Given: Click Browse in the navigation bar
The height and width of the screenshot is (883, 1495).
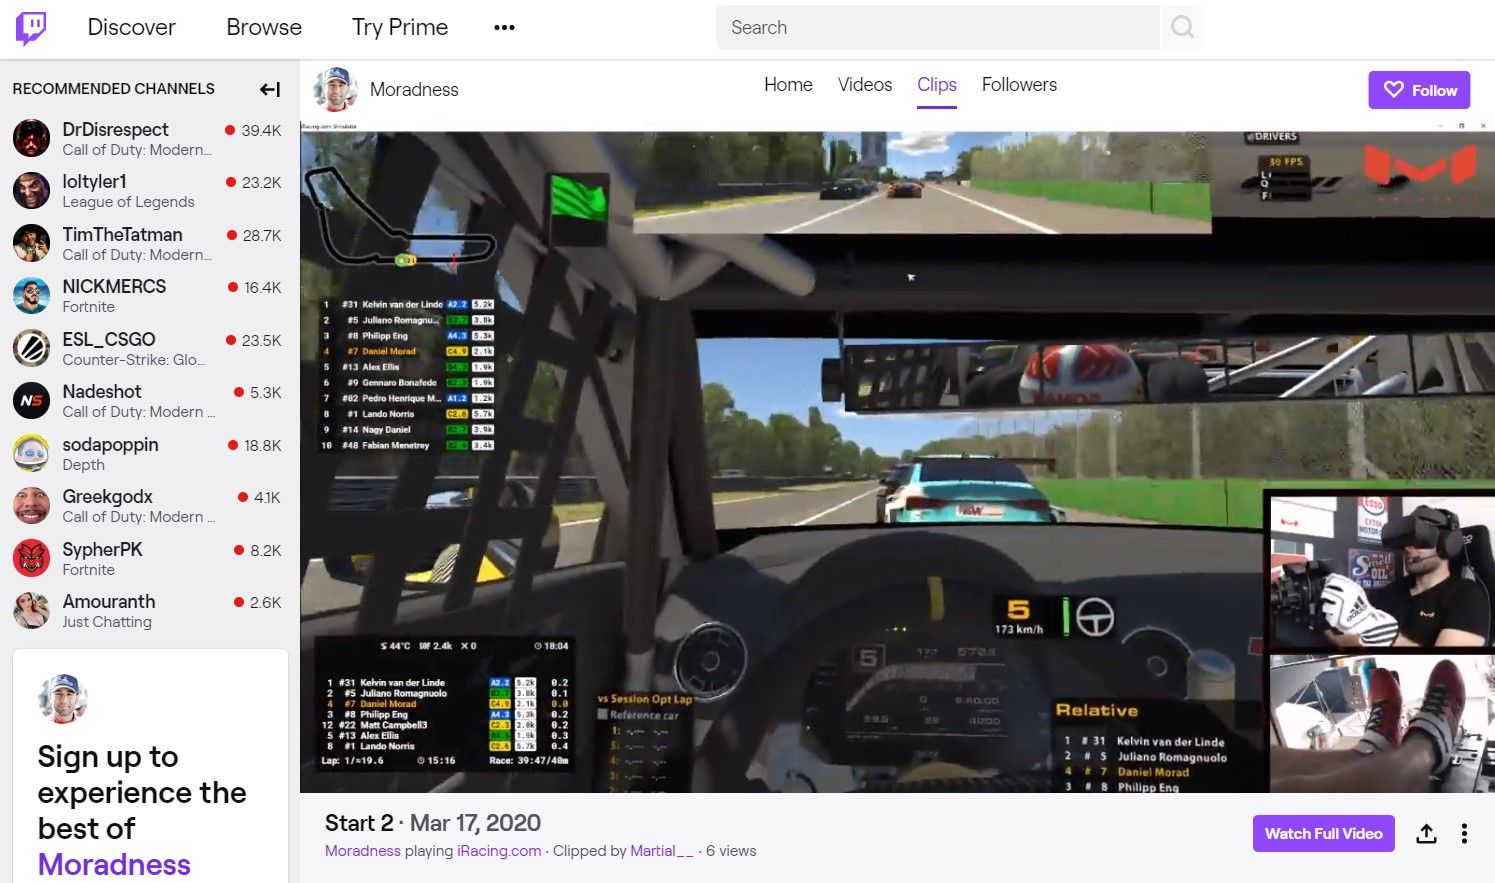Looking at the screenshot, I should coord(263,27).
